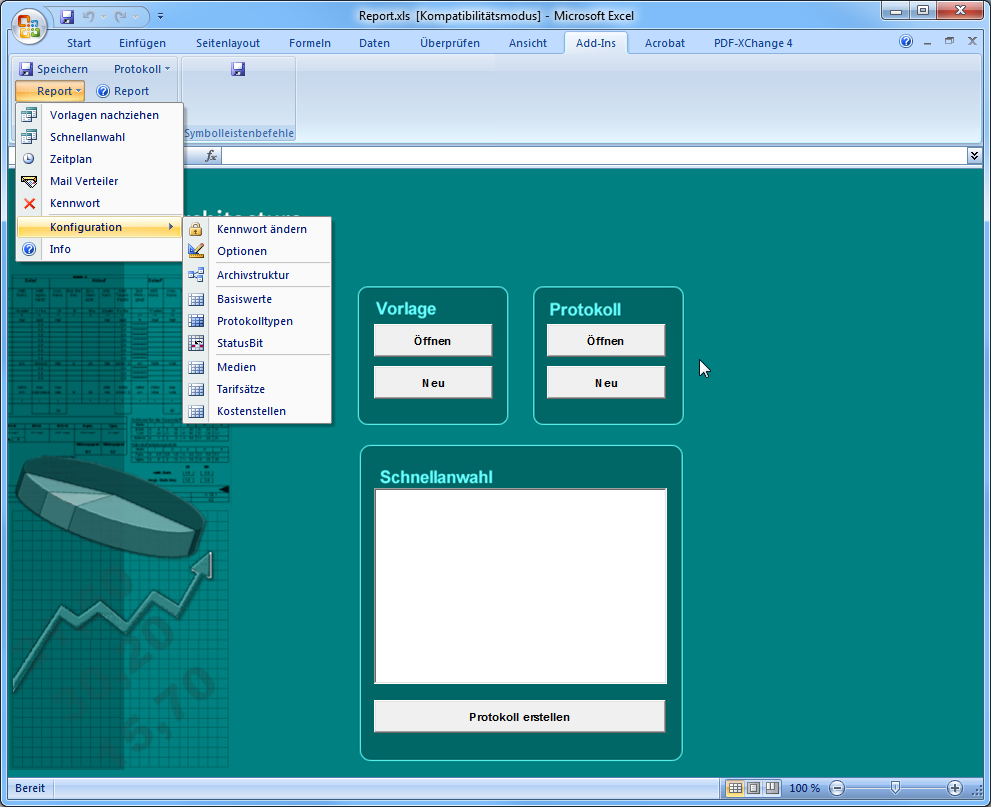Click the Zeitplan clock icon
The height and width of the screenshot is (807, 991).
[x=29, y=159]
